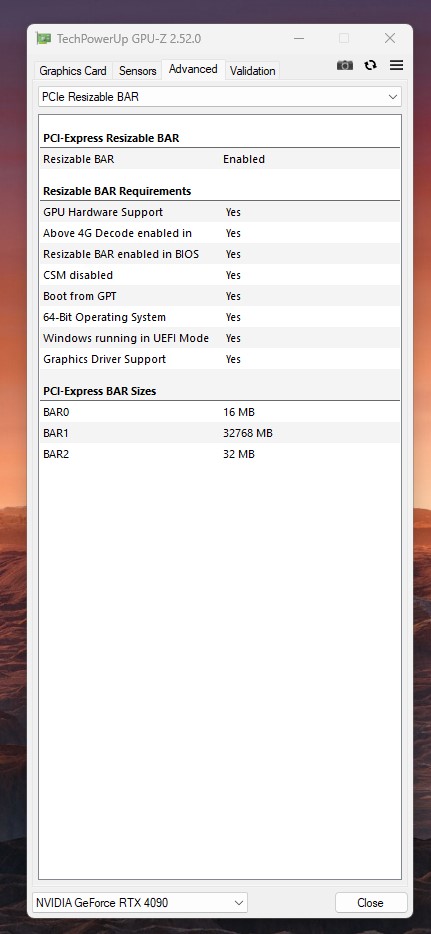Select the Advanced tab

point(193,69)
